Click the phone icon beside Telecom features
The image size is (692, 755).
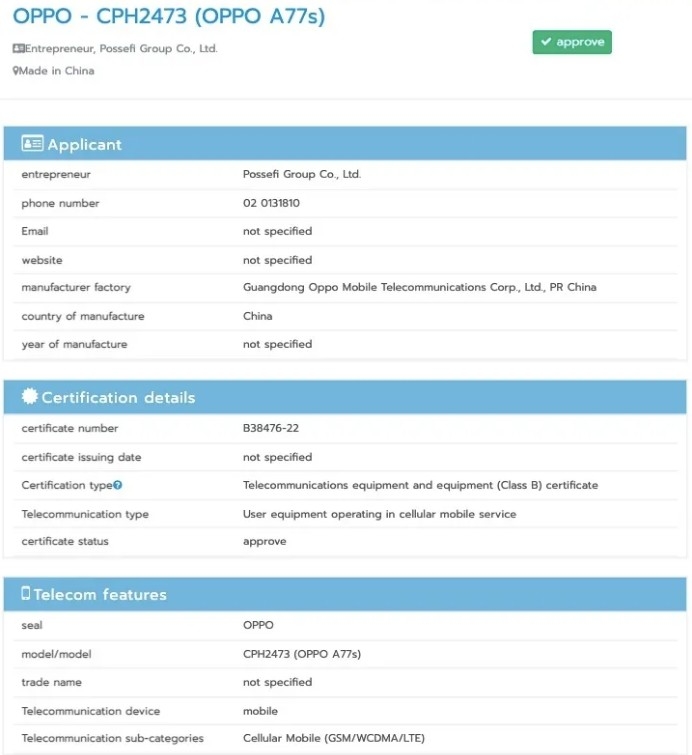(x=26, y=594)
